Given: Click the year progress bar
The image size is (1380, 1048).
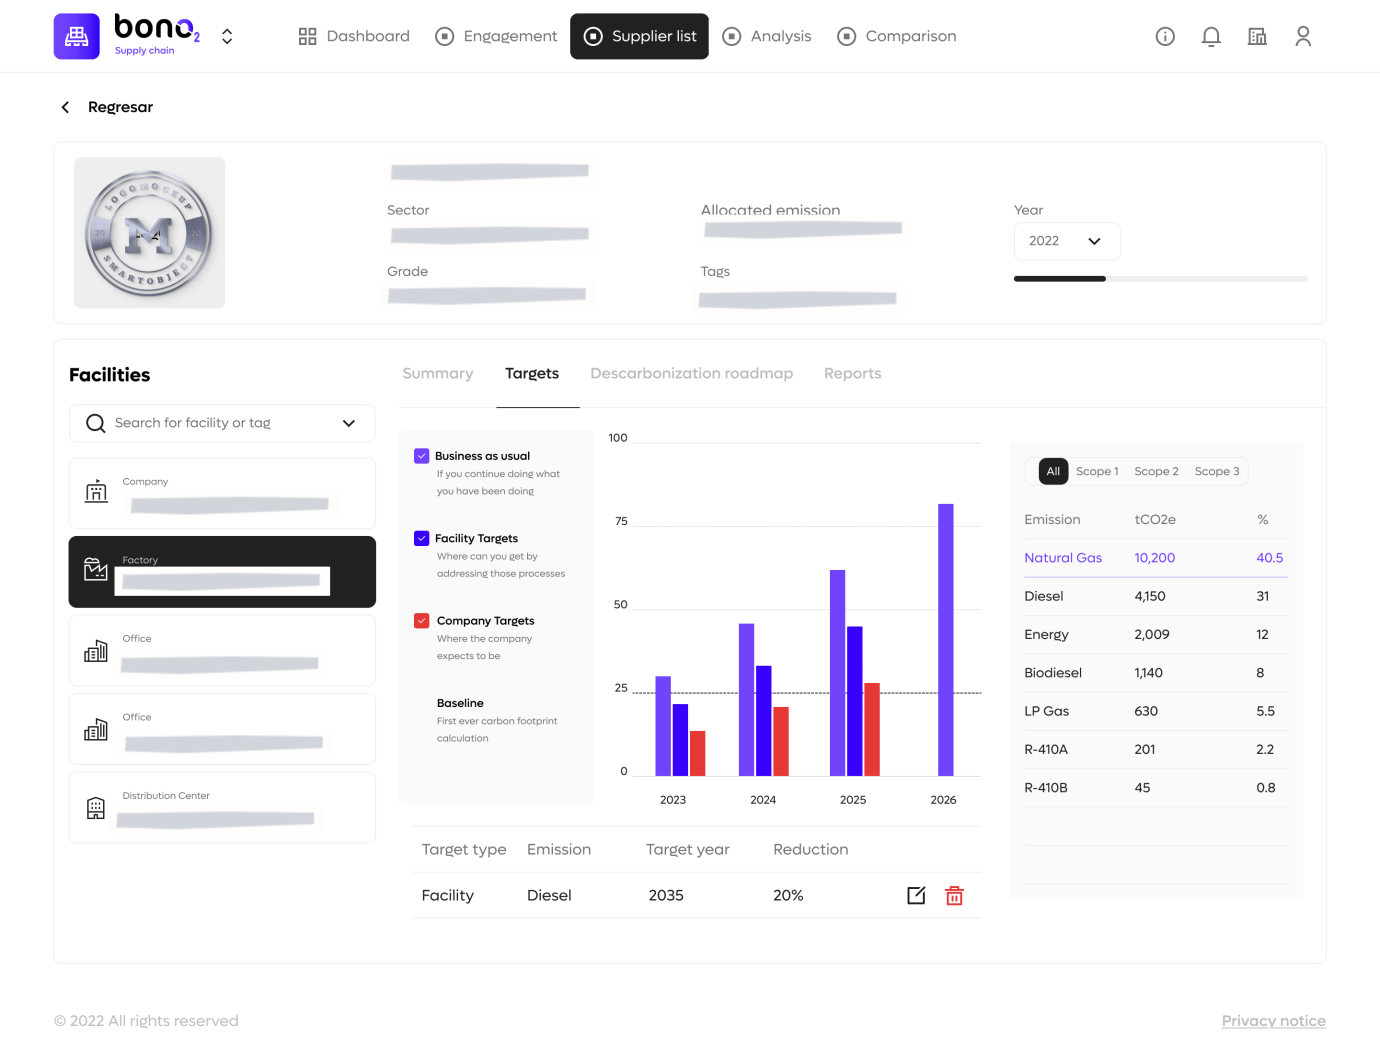Looking at the screenshot, I should [1160, 278].
